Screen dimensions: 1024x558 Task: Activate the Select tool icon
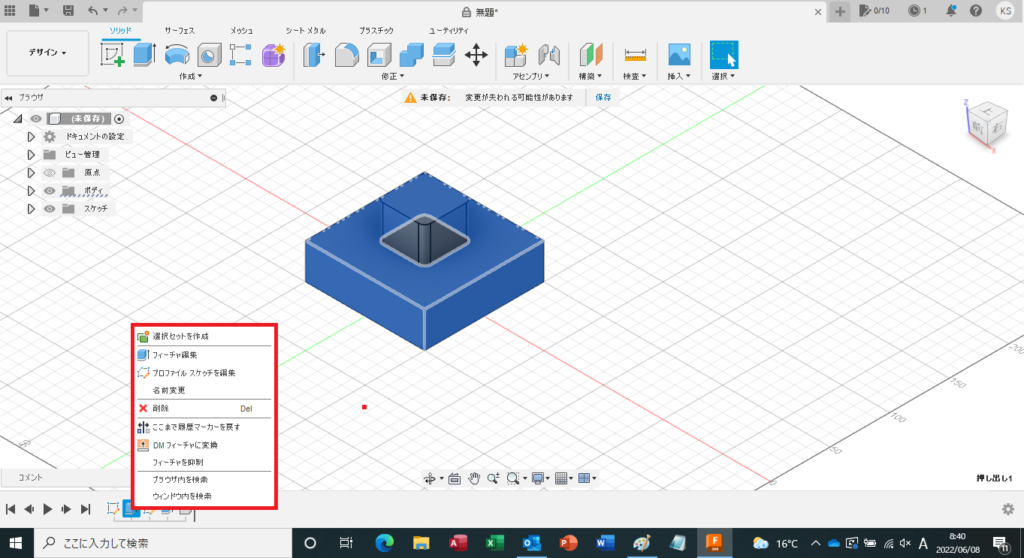(724, 55)
